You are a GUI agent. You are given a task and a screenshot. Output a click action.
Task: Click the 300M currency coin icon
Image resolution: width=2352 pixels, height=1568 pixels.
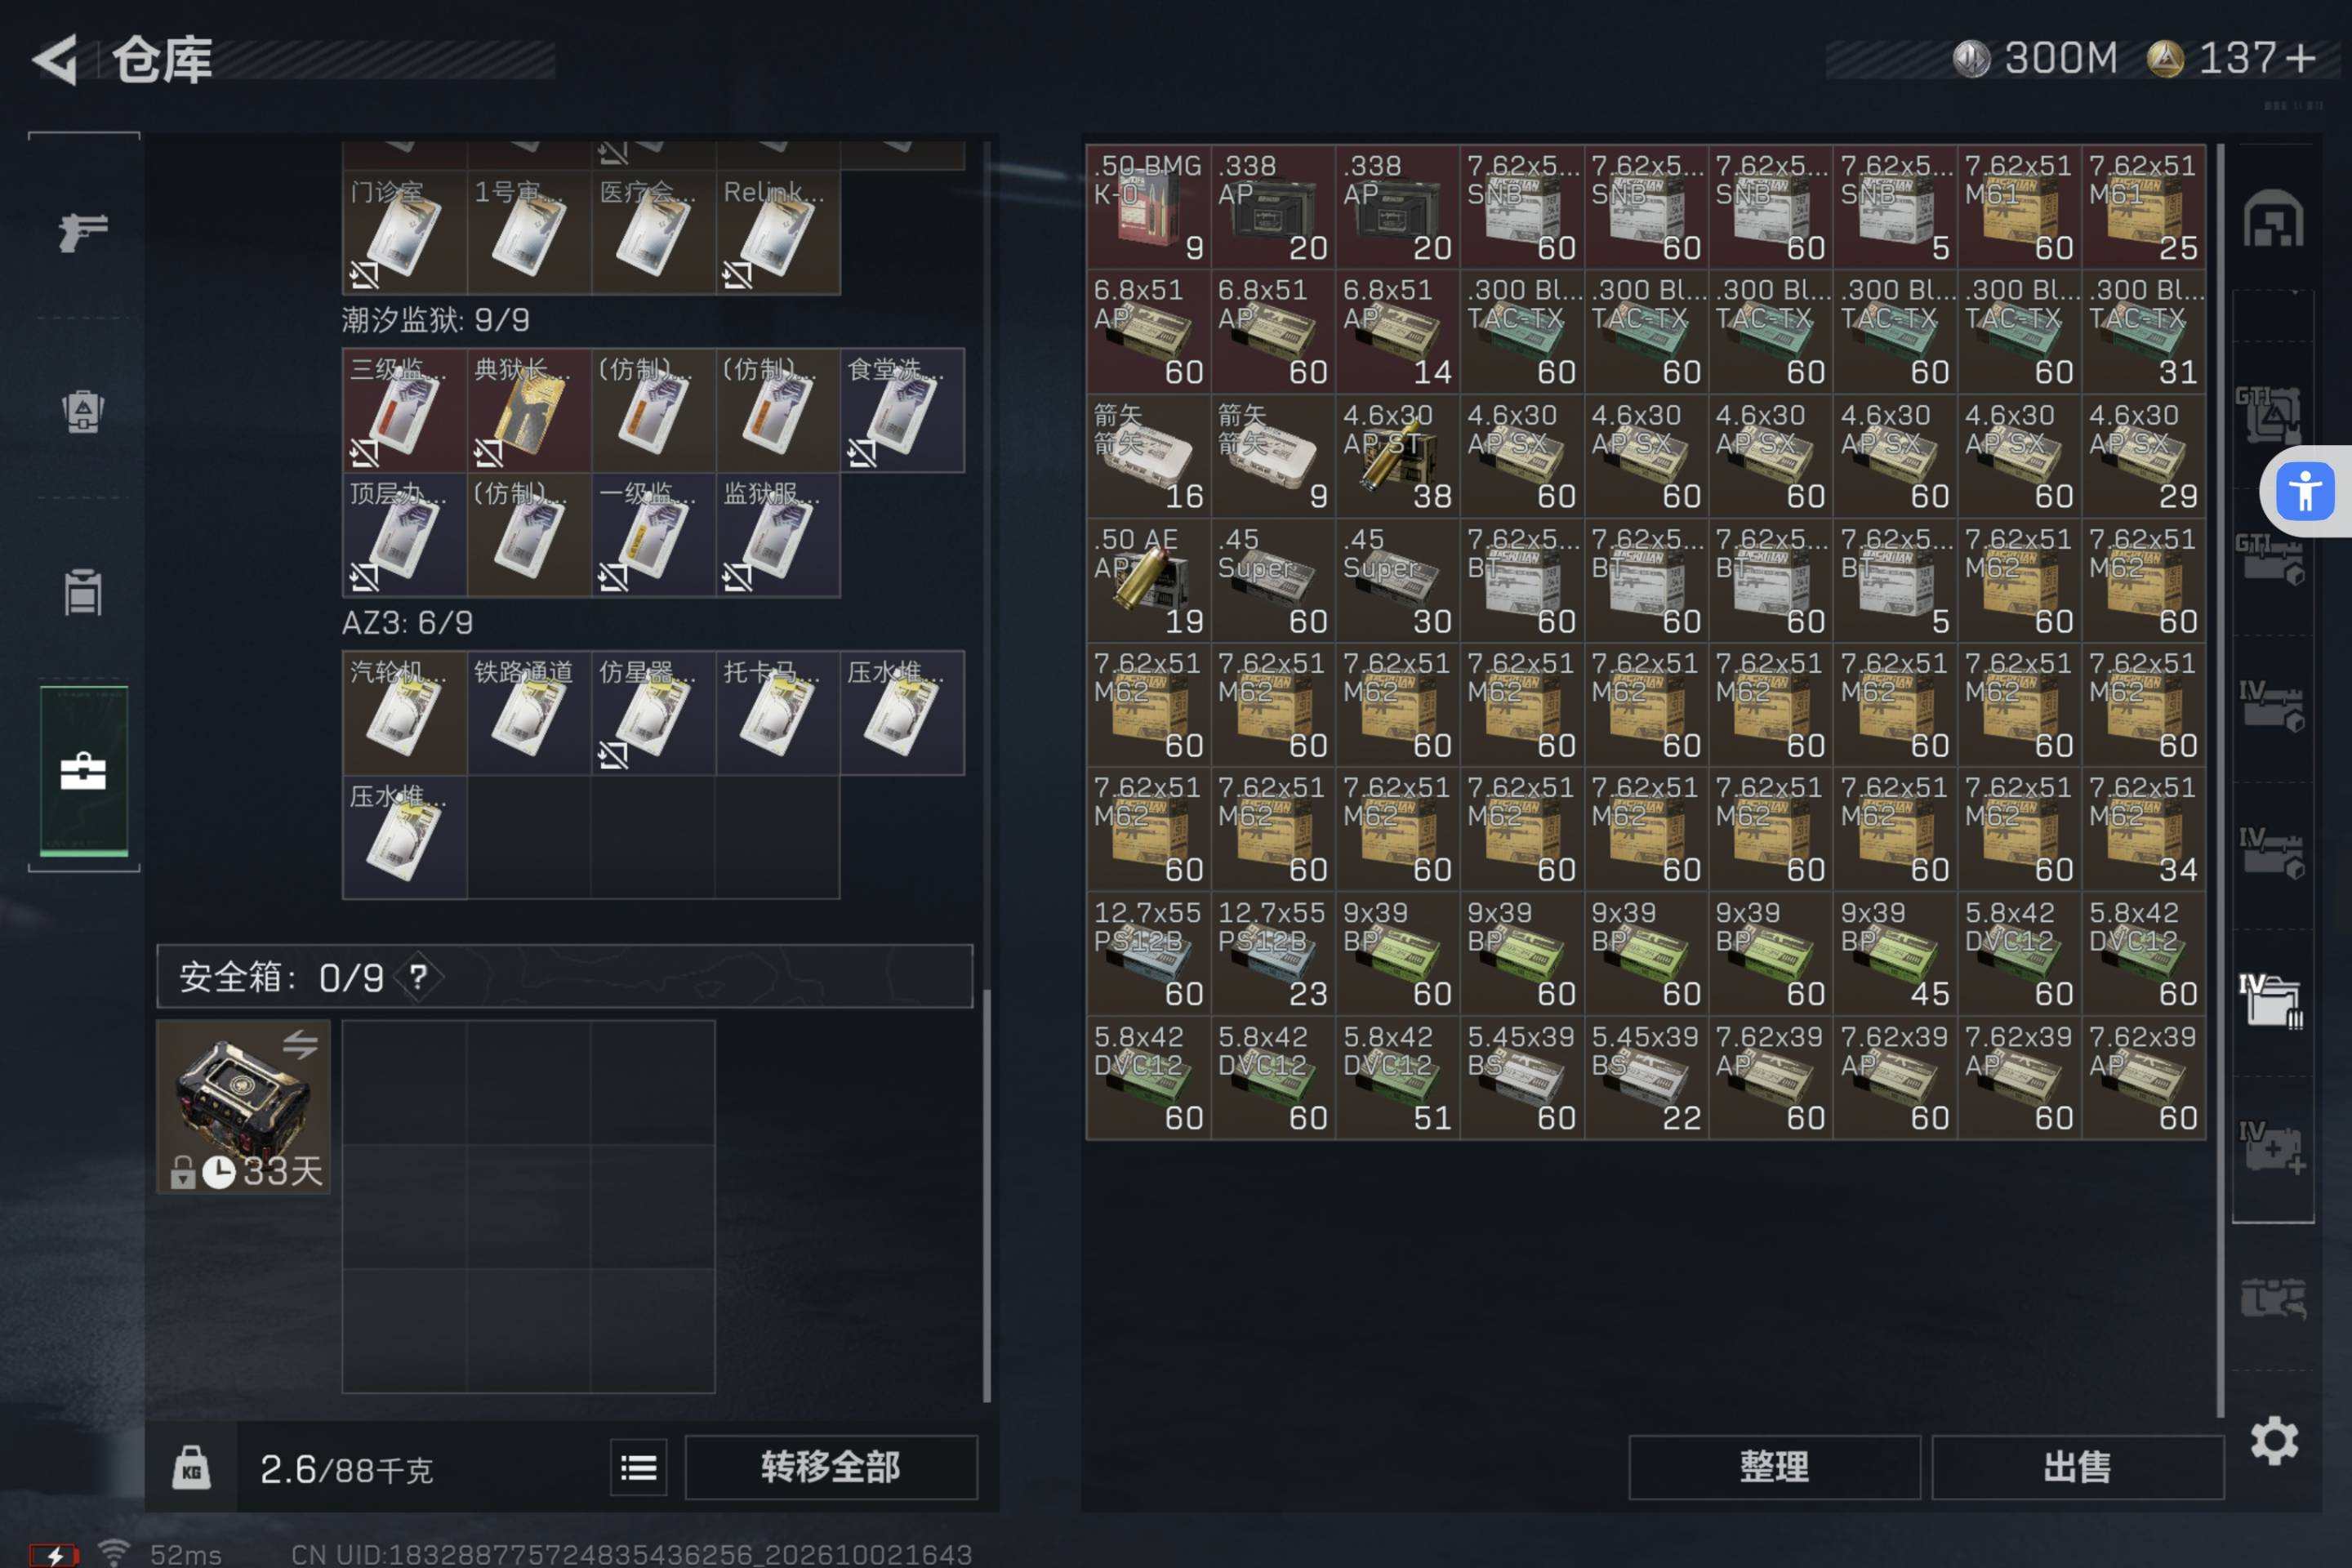coord(1972,59)
